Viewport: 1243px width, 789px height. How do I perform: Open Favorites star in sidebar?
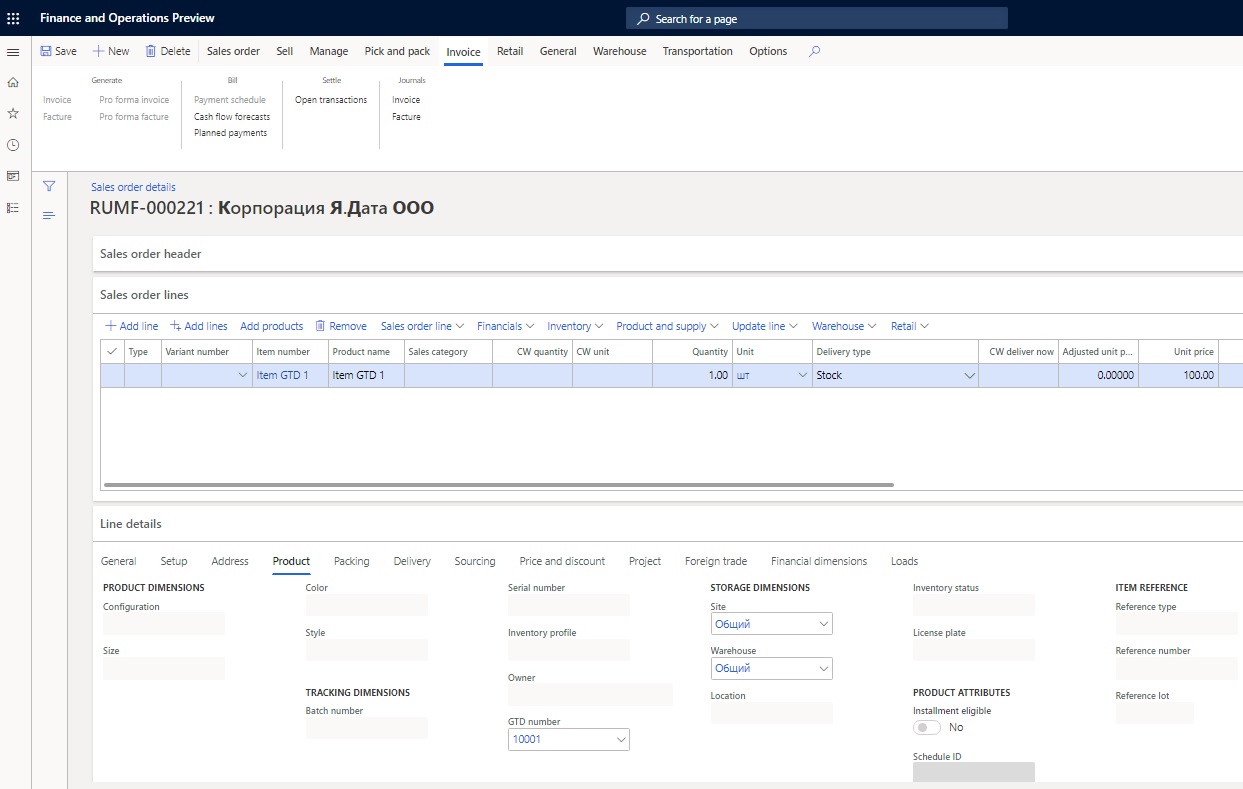13,113
